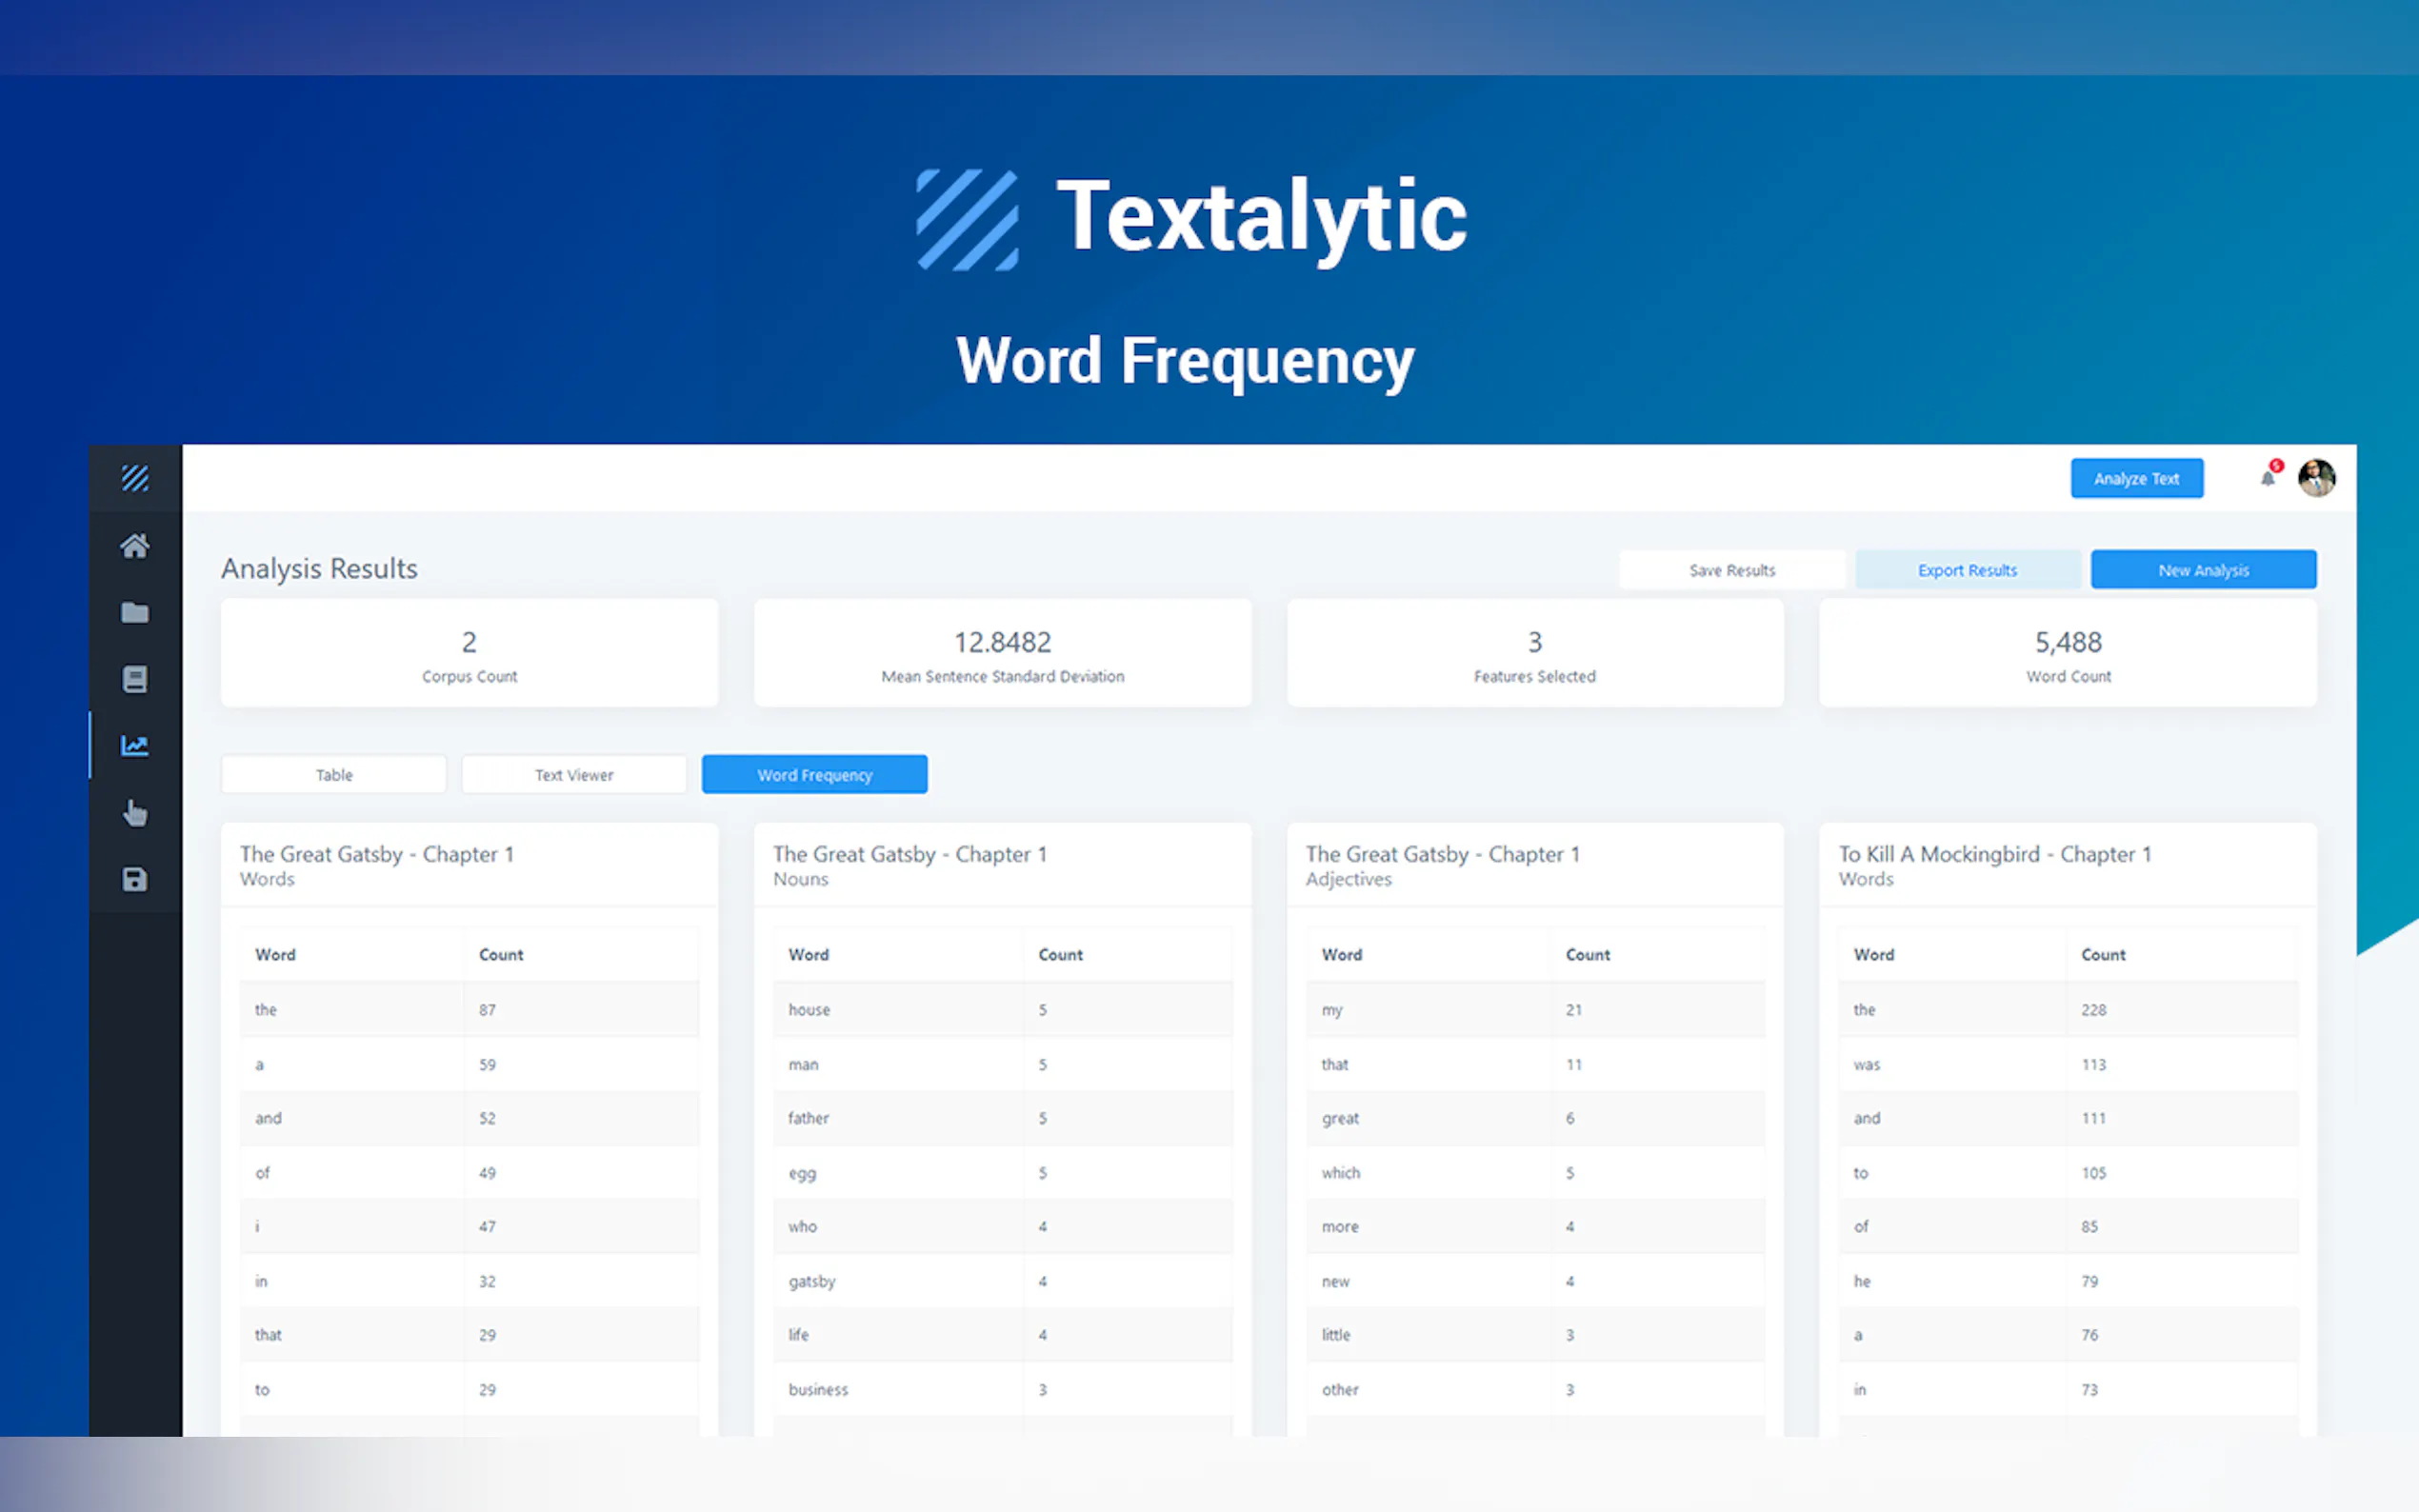Select the chart analysis icon in sidebar
This screenshot has width=2419, height=1512.
(135, 745)
